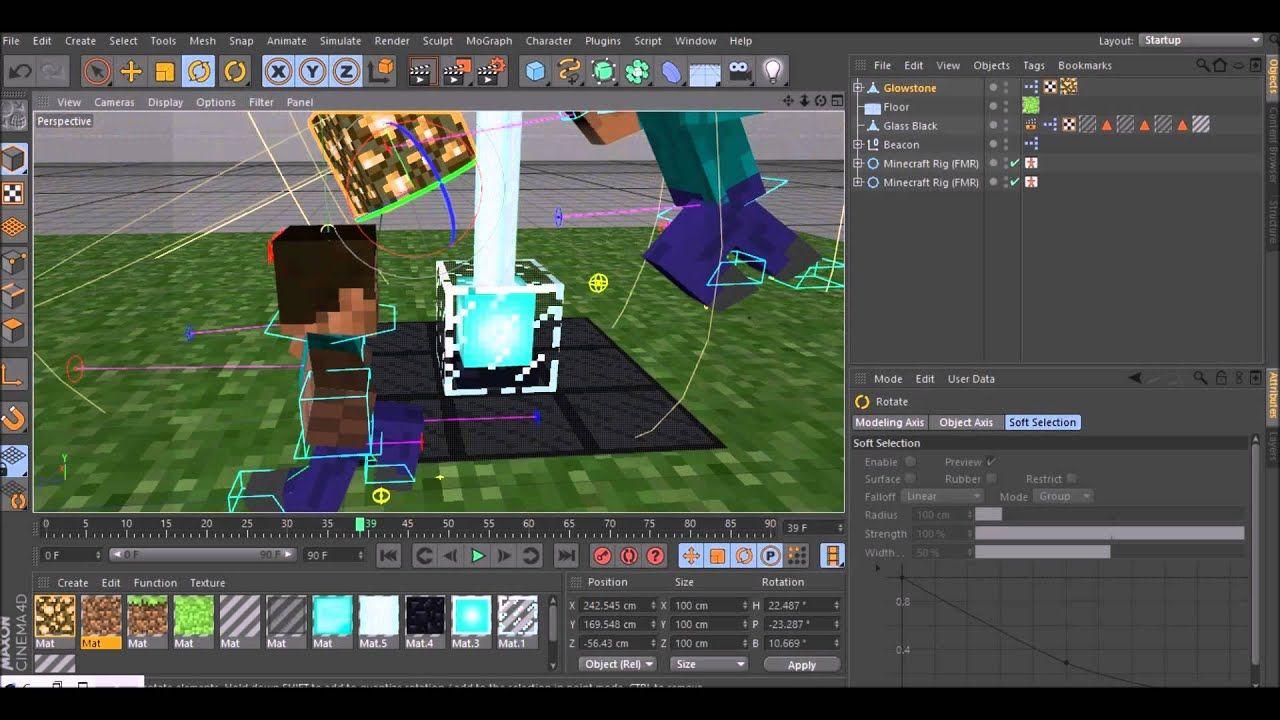Activate the Scale tool
The height and width of the screenshot is (720, 1280).
[x=166, y=71]
